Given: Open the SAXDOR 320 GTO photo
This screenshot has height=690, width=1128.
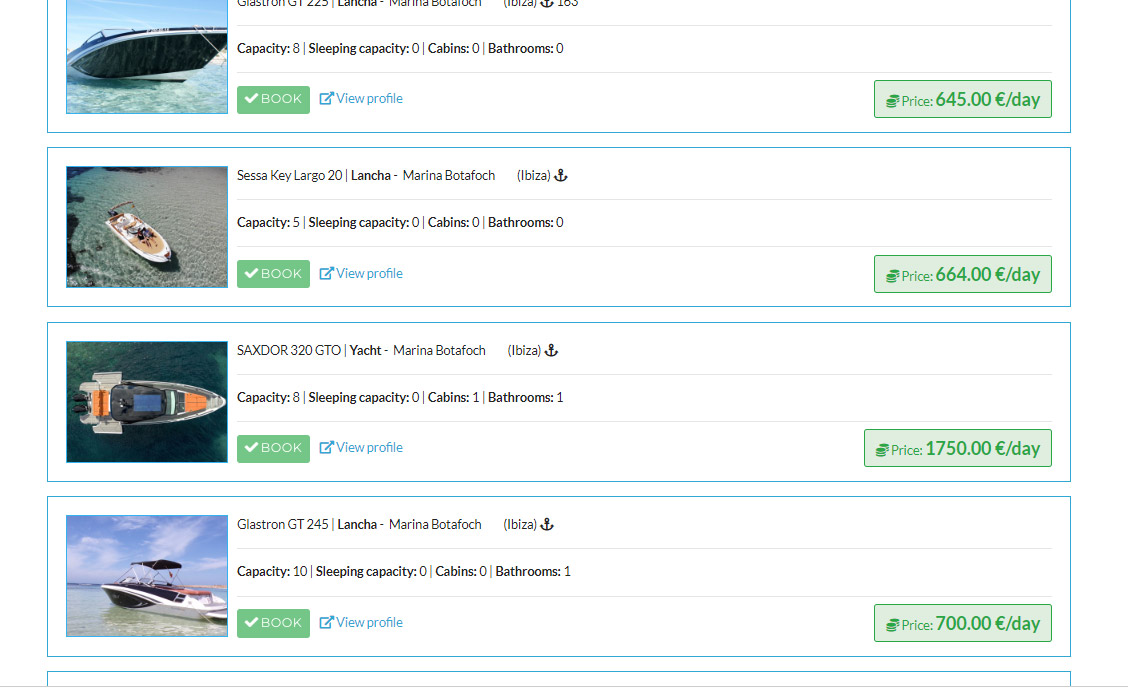Looking at the screenshot, I should tap(147, 401).
